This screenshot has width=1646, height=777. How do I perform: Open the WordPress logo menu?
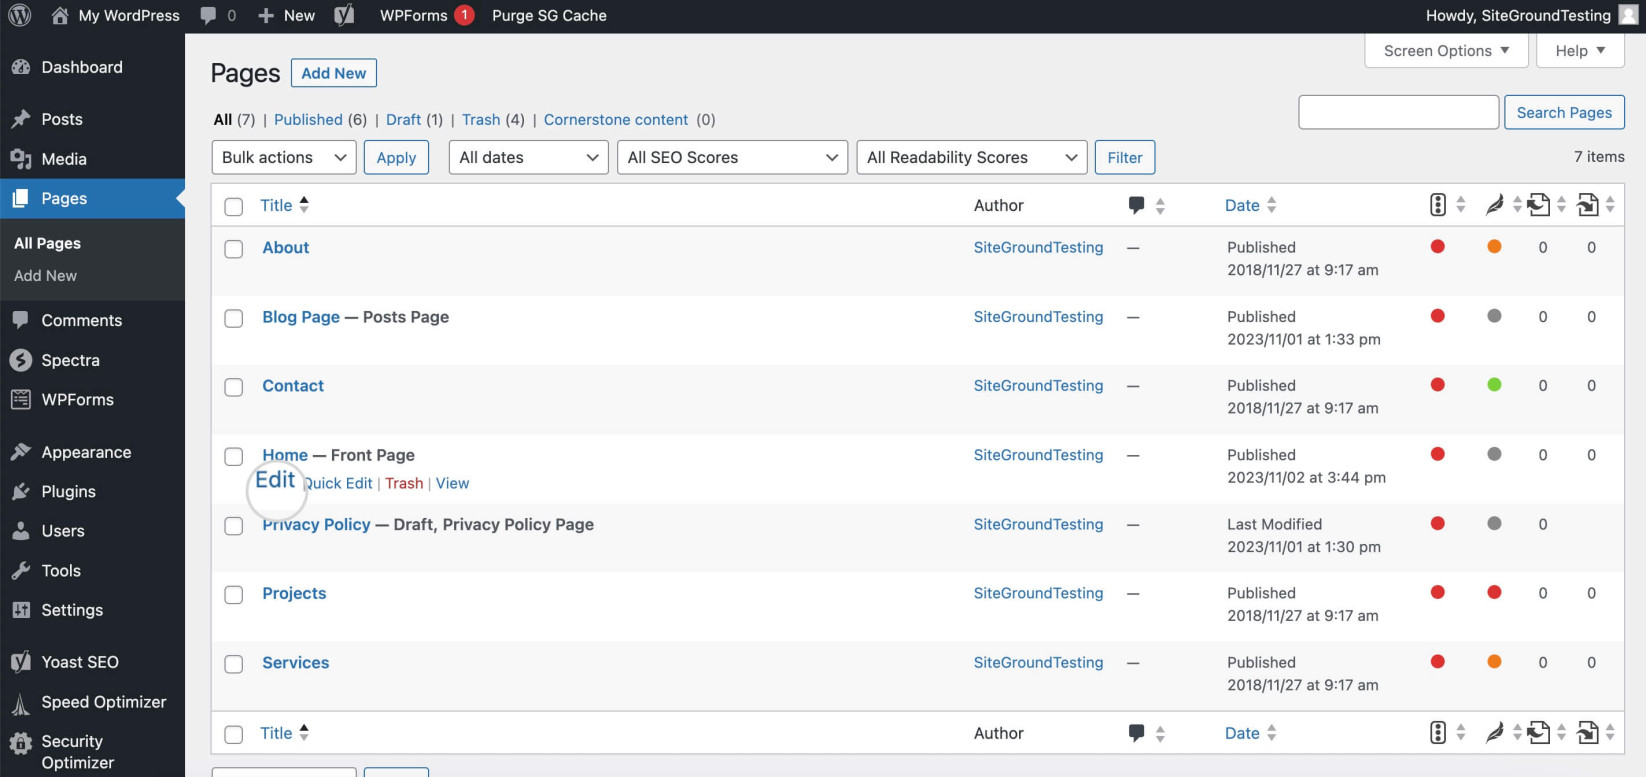coord(20,15)
